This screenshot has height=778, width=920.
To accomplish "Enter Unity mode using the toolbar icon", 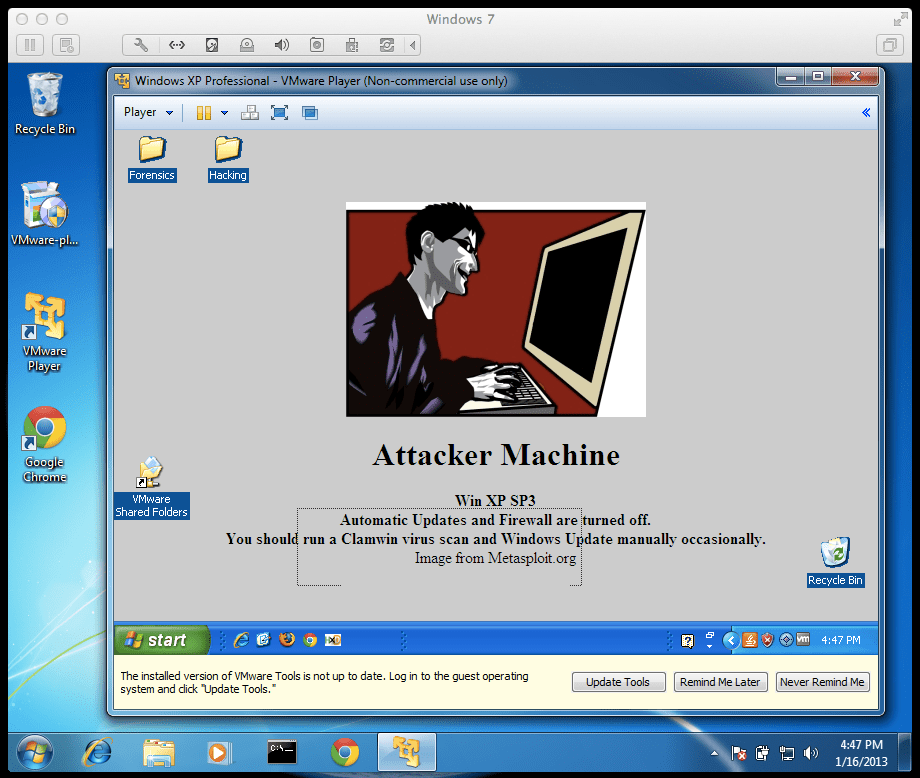I will click(310, 113).
